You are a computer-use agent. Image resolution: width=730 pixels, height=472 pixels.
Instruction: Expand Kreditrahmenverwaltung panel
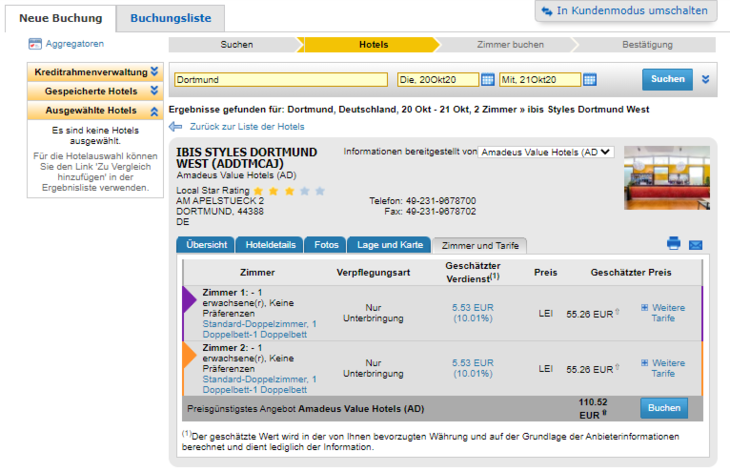[95, 72]
